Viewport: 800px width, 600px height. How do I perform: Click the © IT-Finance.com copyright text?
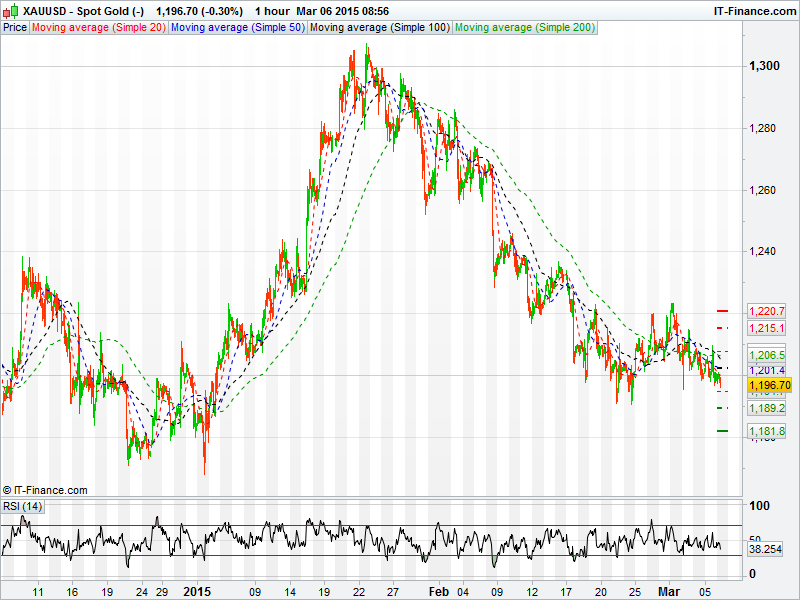tap(45, 490)
